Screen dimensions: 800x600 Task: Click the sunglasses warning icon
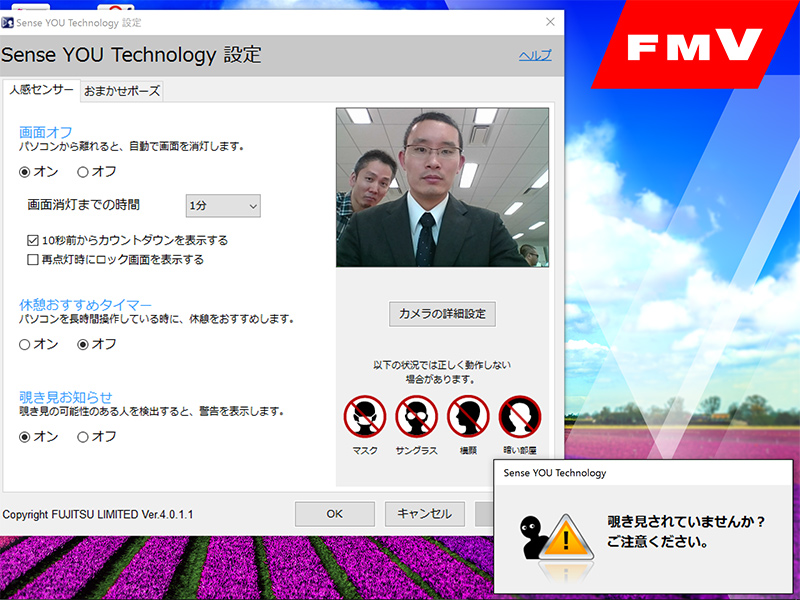(416, 417)
